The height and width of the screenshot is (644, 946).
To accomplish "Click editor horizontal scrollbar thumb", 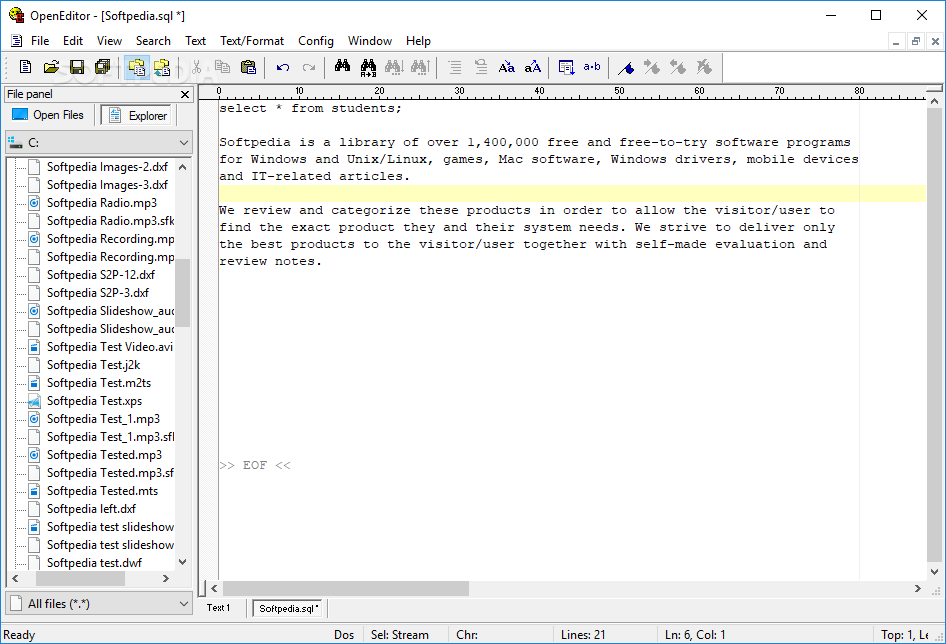I will (x=346, y=588).
